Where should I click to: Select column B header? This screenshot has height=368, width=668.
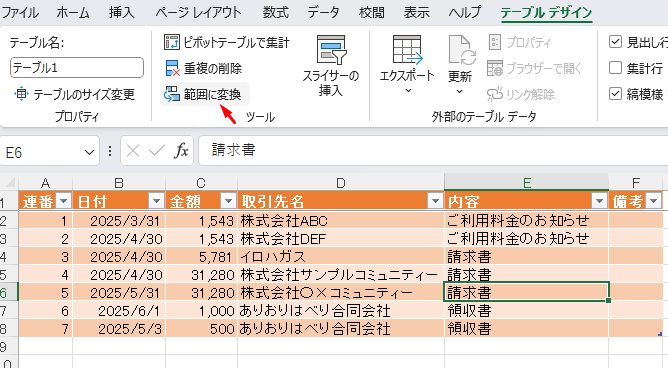[119, 183]
